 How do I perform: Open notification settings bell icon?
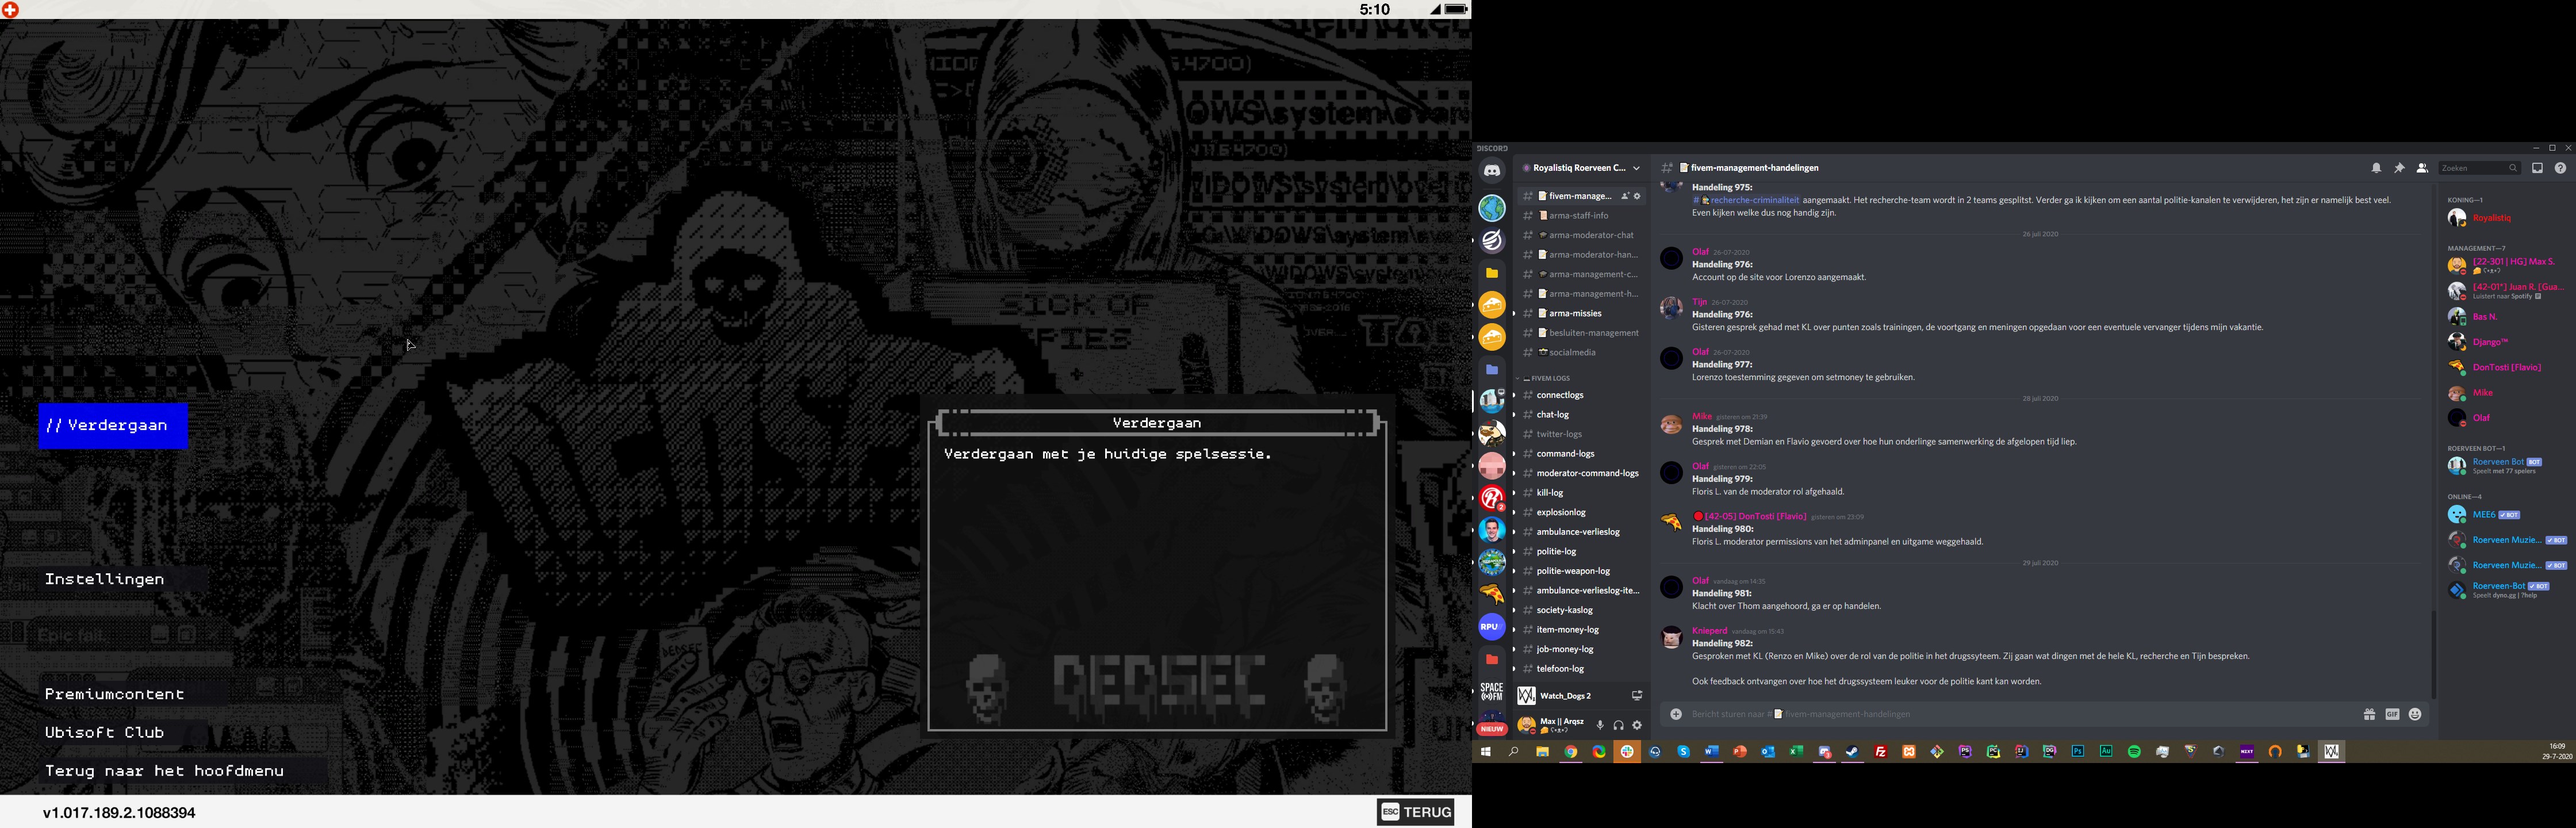(2375, 168)
